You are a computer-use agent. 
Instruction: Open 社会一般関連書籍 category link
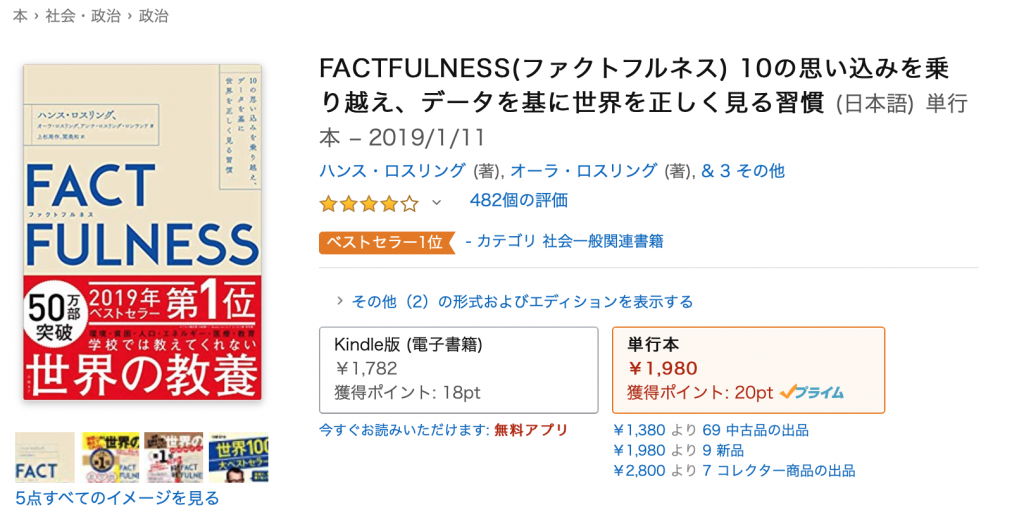pos(603,241)
